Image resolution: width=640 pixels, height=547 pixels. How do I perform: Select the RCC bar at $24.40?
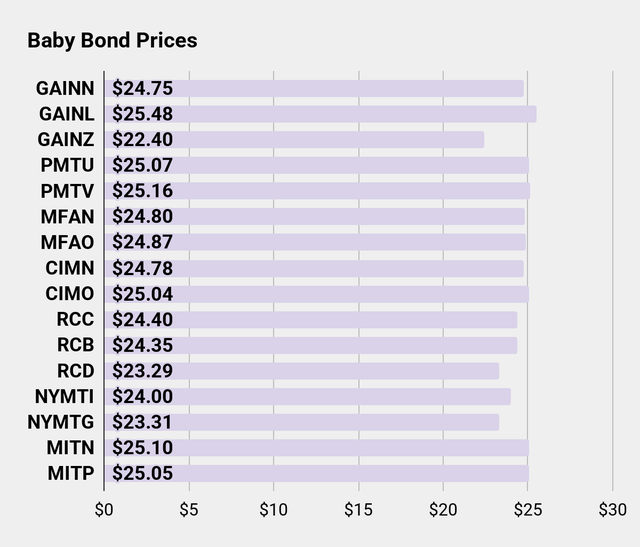pyautogui.click(x=311, y=319)
